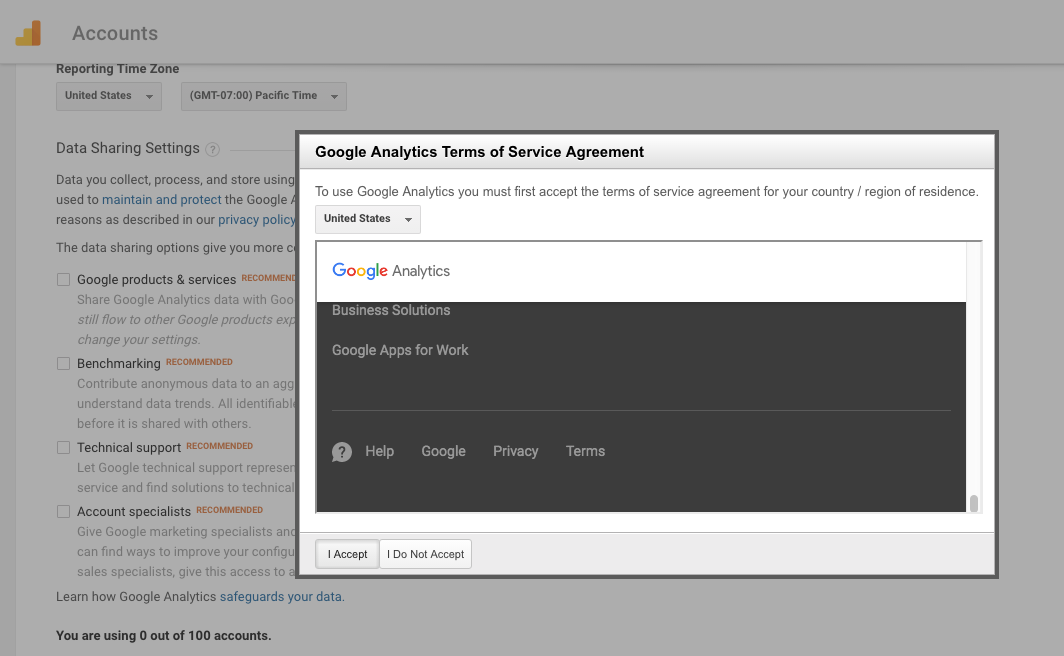1064x656 pixels.
Task: Tick the Account specialists checkbox
Action: coord(64,512)
